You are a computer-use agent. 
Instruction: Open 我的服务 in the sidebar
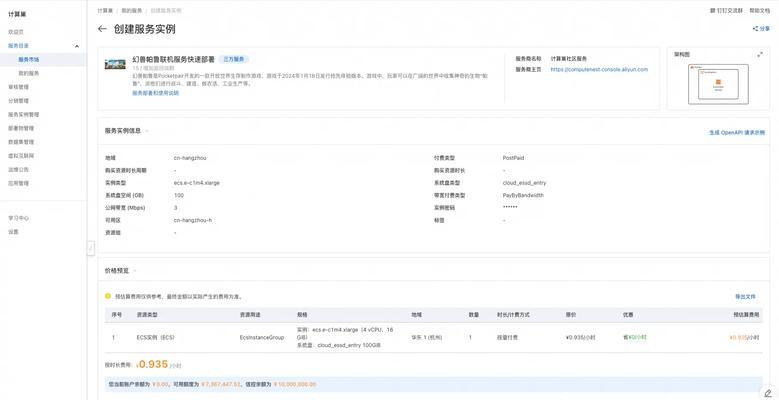[29, 73]
